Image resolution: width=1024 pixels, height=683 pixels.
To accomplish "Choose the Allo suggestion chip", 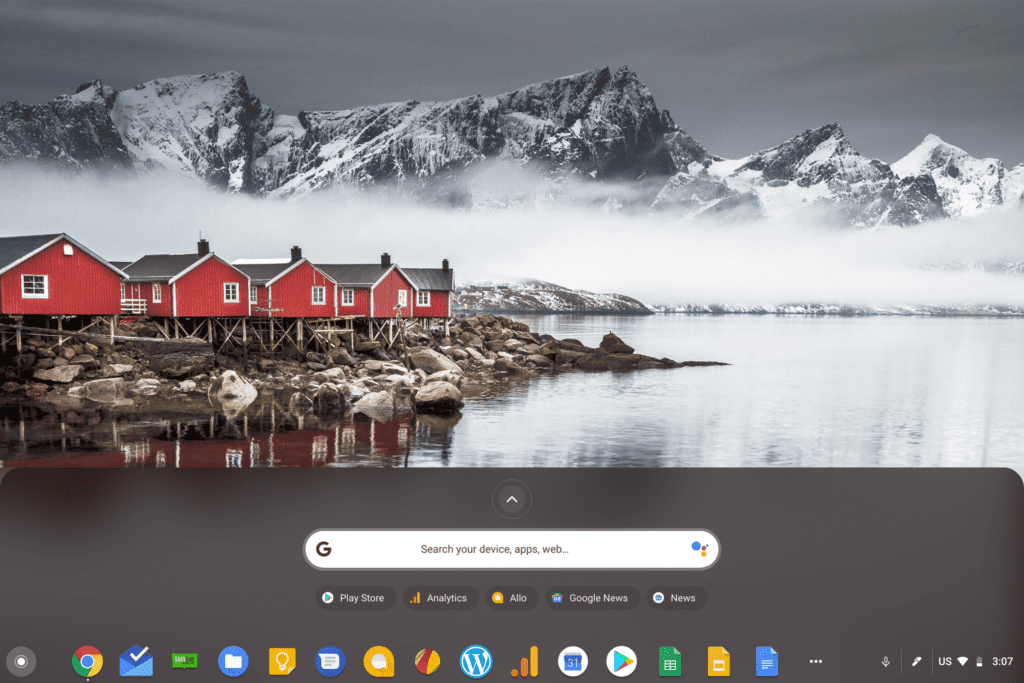I will (x=509, y=598).
